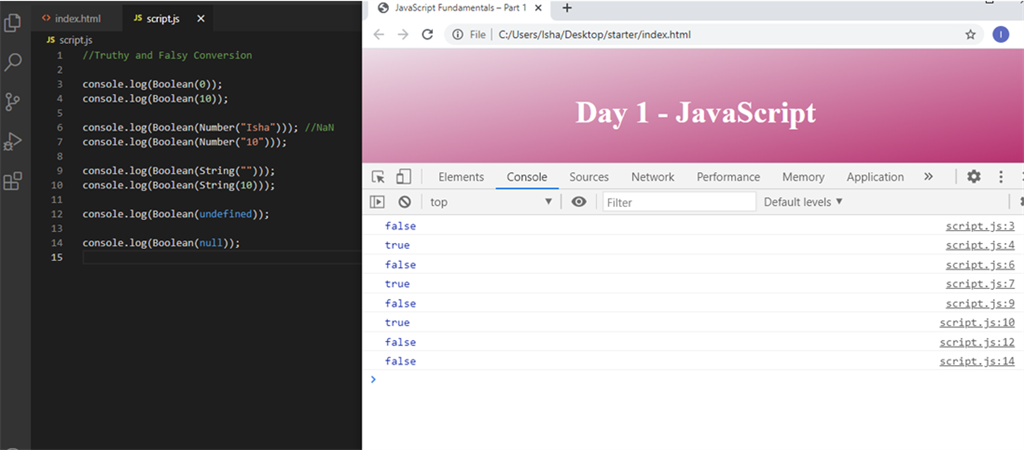Viewport: 1024px width, 450px height.
Task: Open the script.js:9 source link
Action: point(980,304)
